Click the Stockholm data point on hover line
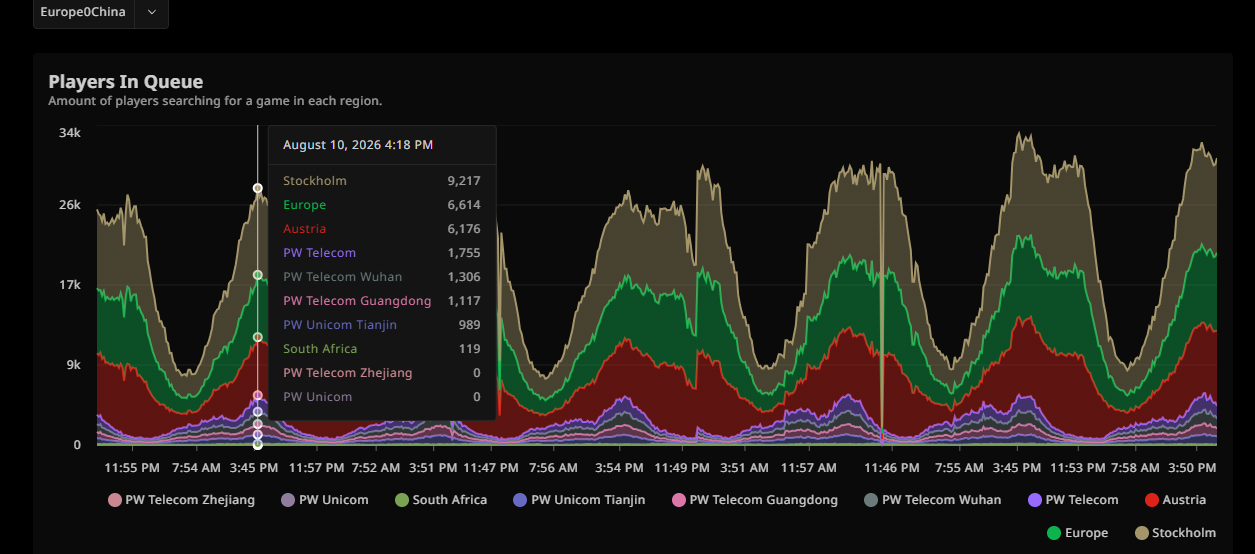The width and height of the screenshot is (1255, 554). click(x=258, y=188)
